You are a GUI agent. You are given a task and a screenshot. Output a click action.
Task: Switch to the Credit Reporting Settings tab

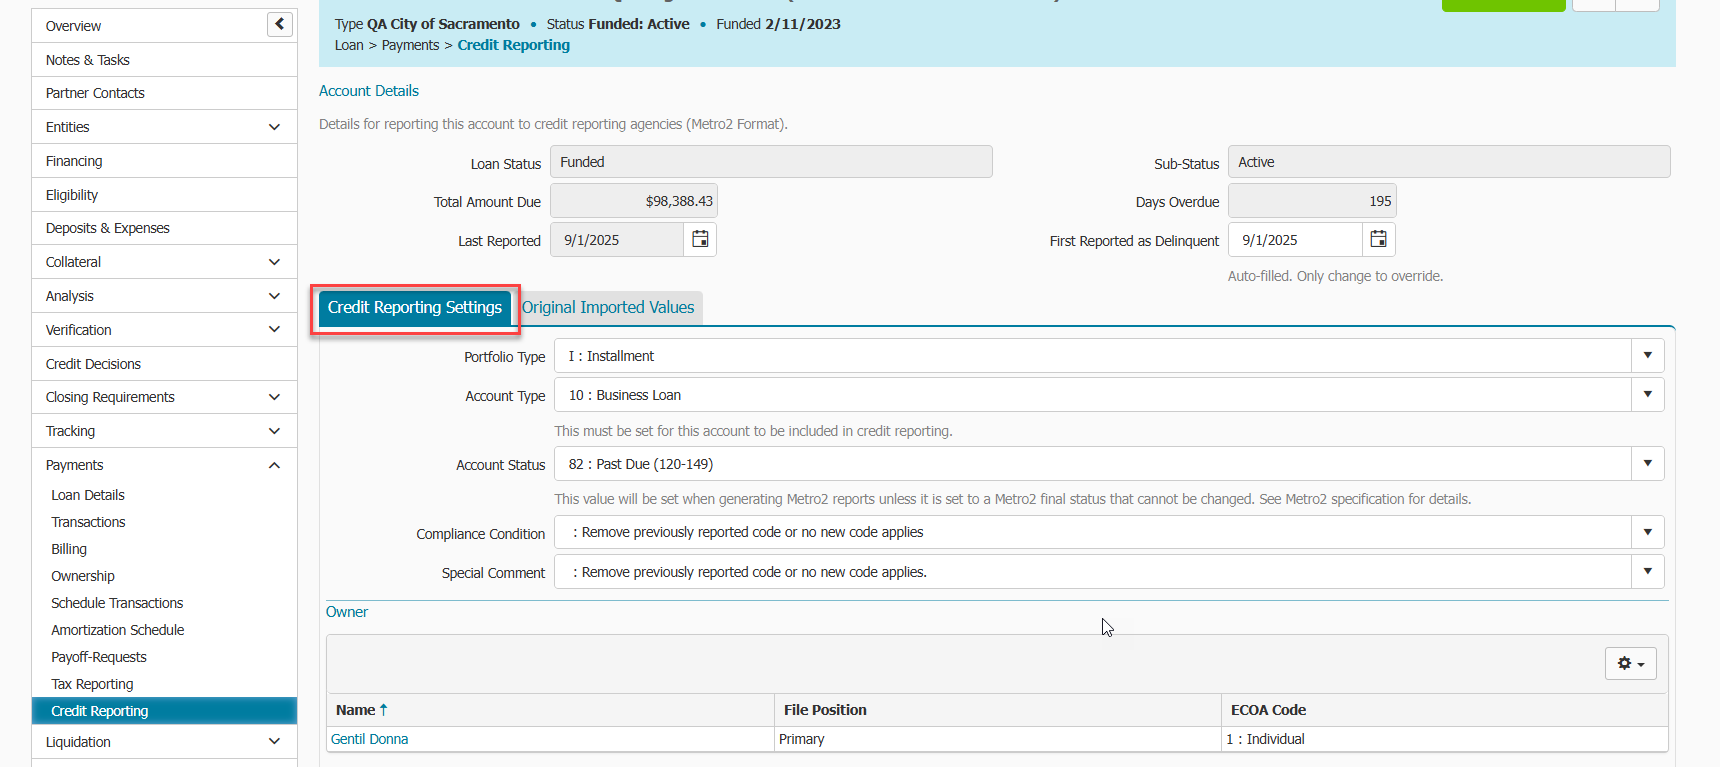coord(415,308)
